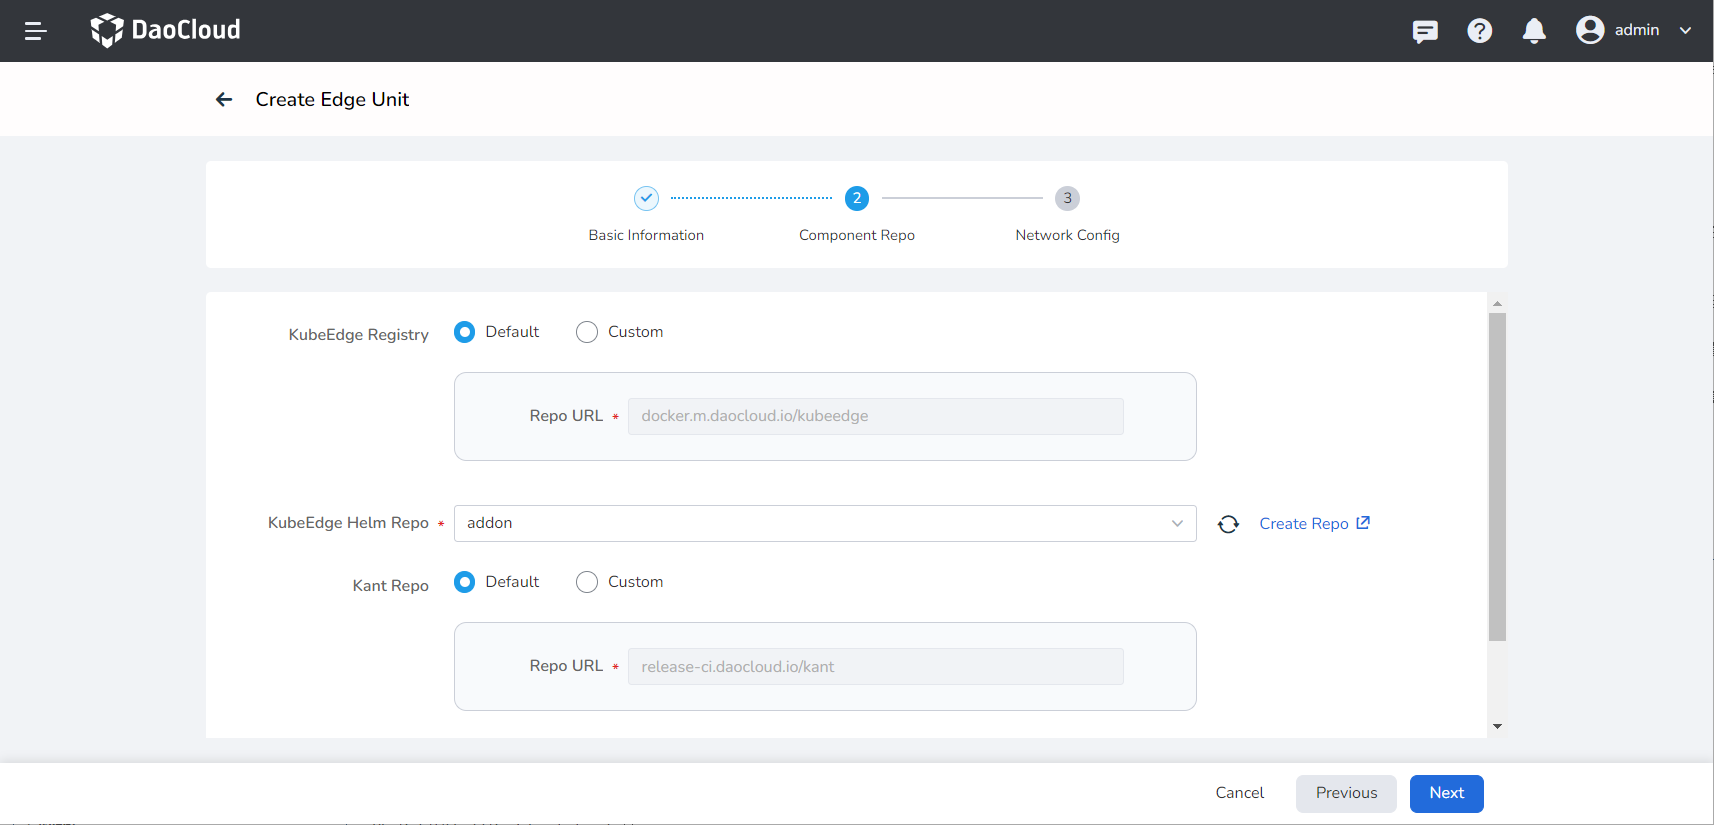The width and height of the screenshot is (1714, 825).
Task: Refresh the Helm repo list
Action: tap(1228, 524)
